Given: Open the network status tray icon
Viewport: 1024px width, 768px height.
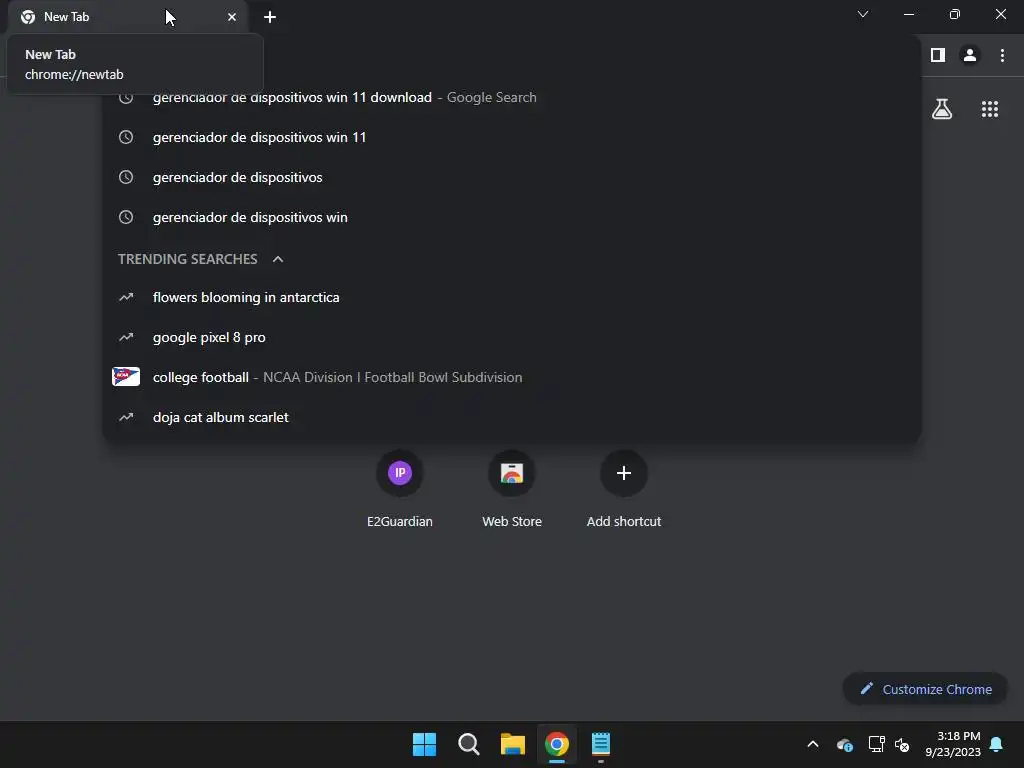Looking at the screenshot, I should pyautogui.click(x=876, y=744).
